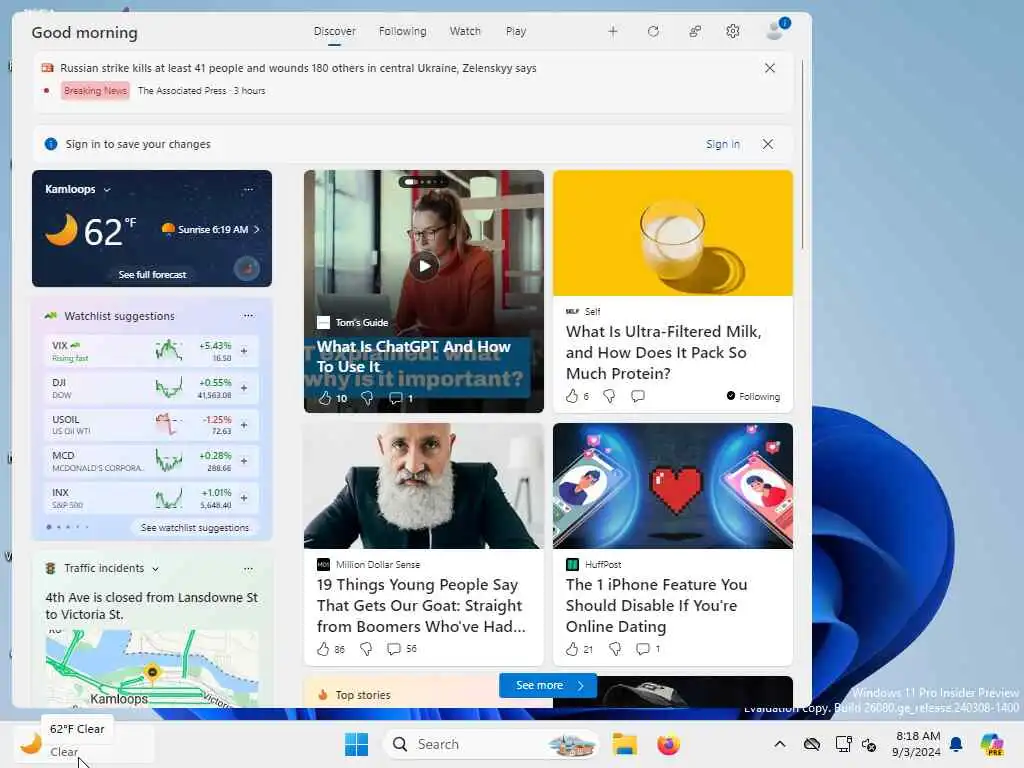Add USOIL to watchlist
This screenshot has height=768, width=1024.
point(244,424)
